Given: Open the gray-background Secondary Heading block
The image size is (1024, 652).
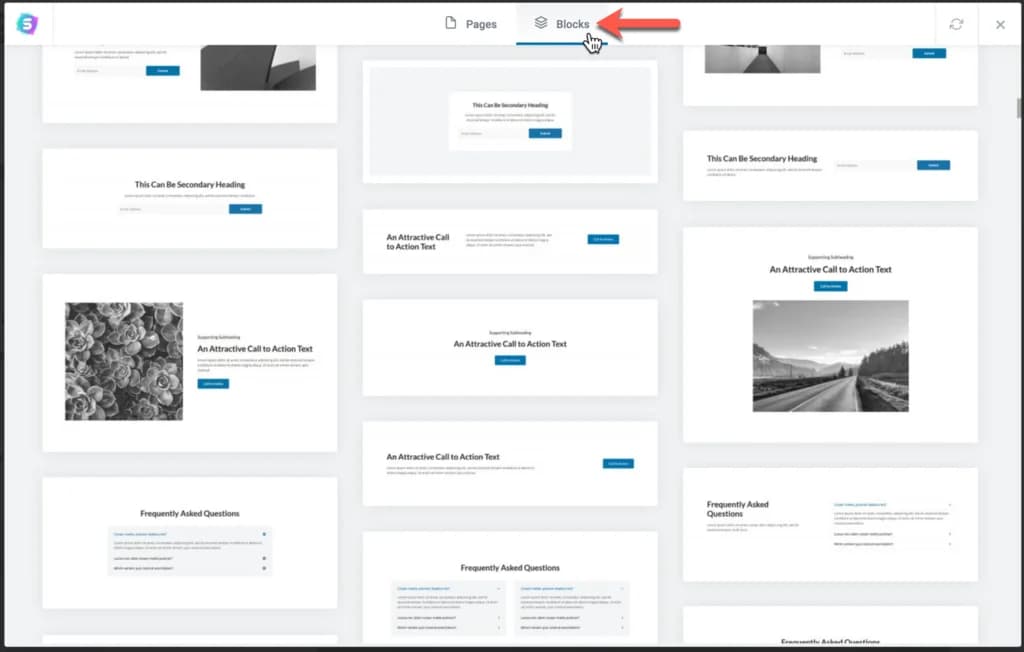Looking at the screenshot, I should coord(510,122).
